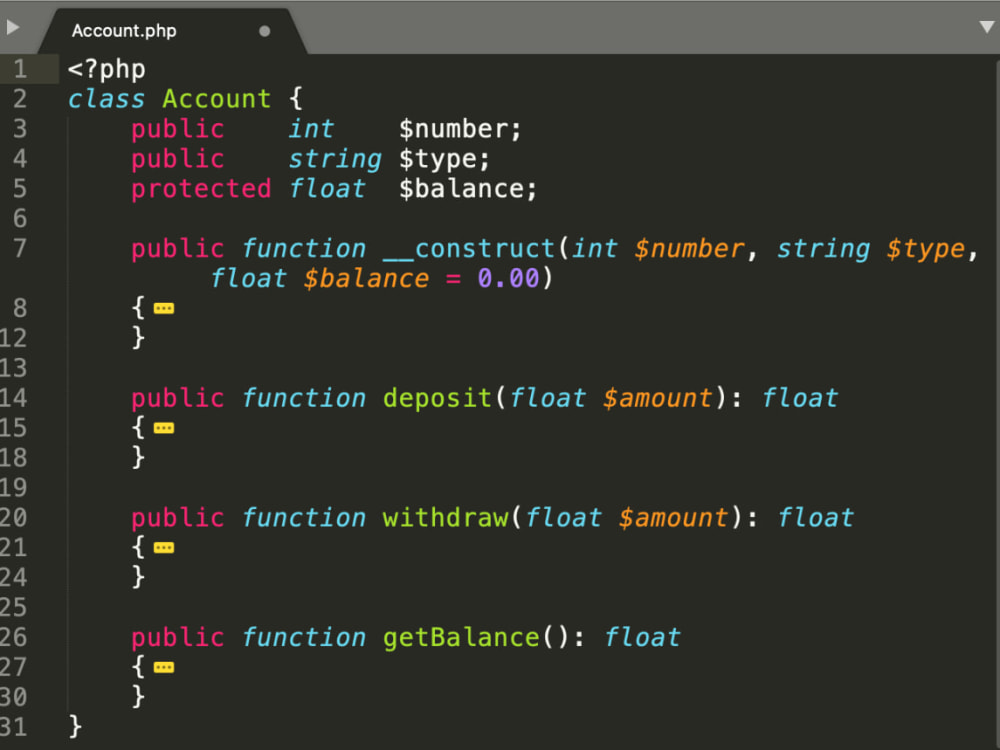Click line number 14 in gutter
The image size is (1000, 750).
(13, 398)
